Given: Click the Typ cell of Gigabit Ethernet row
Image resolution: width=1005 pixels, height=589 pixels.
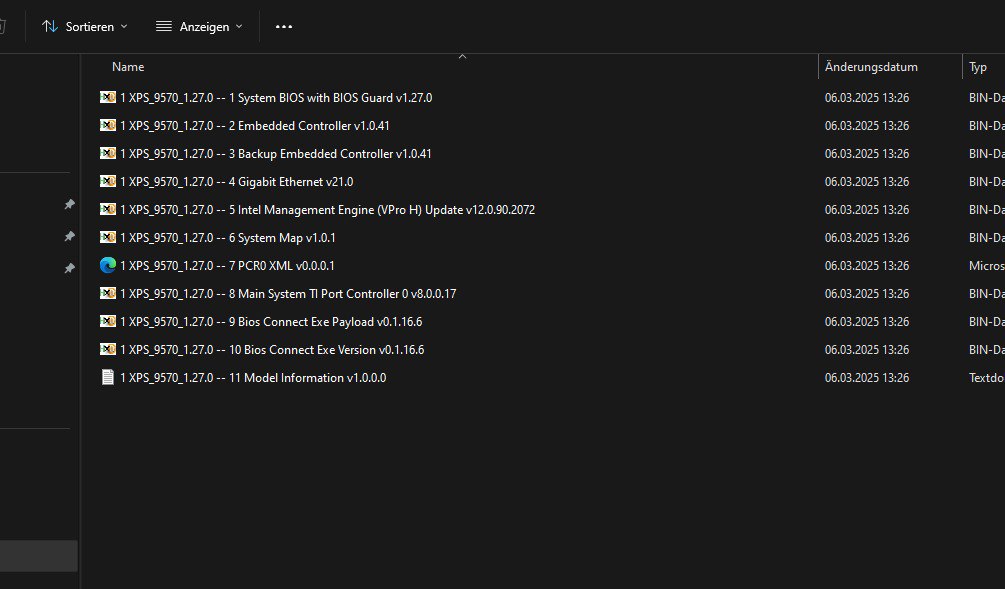Looking at the screenshot, I should point(986,181).
